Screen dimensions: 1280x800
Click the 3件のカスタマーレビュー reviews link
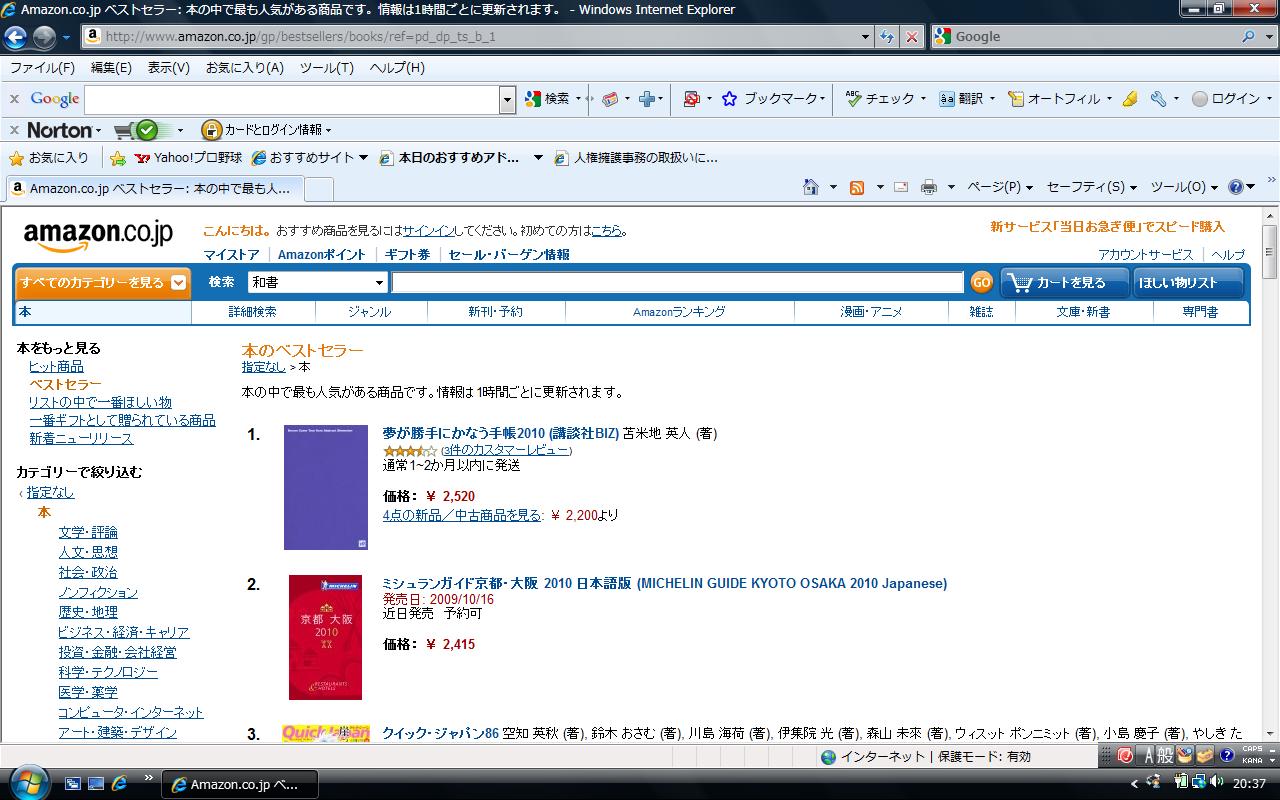(x=506, y=451)
